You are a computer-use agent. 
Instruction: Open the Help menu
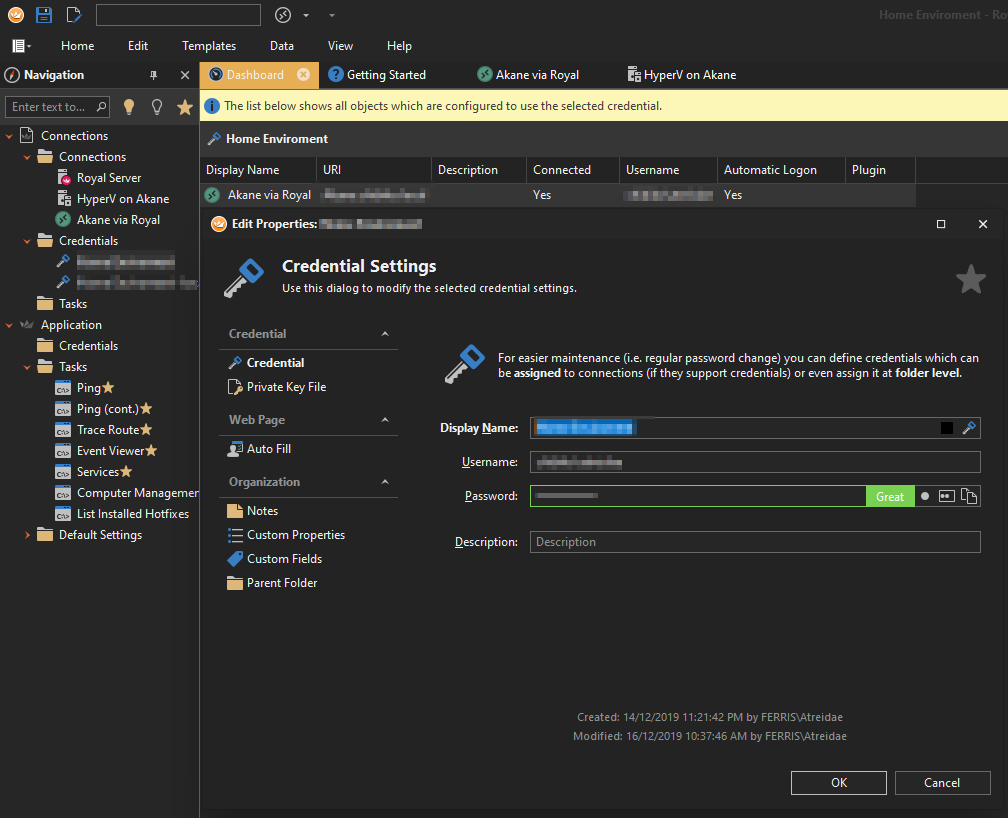point(399,46)
